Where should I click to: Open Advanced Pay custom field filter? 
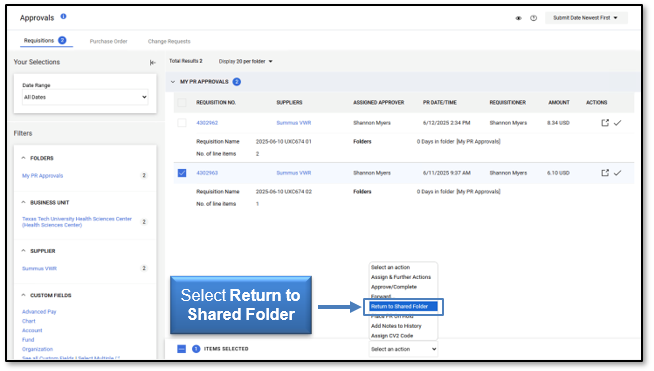click(x=39, y=312)
